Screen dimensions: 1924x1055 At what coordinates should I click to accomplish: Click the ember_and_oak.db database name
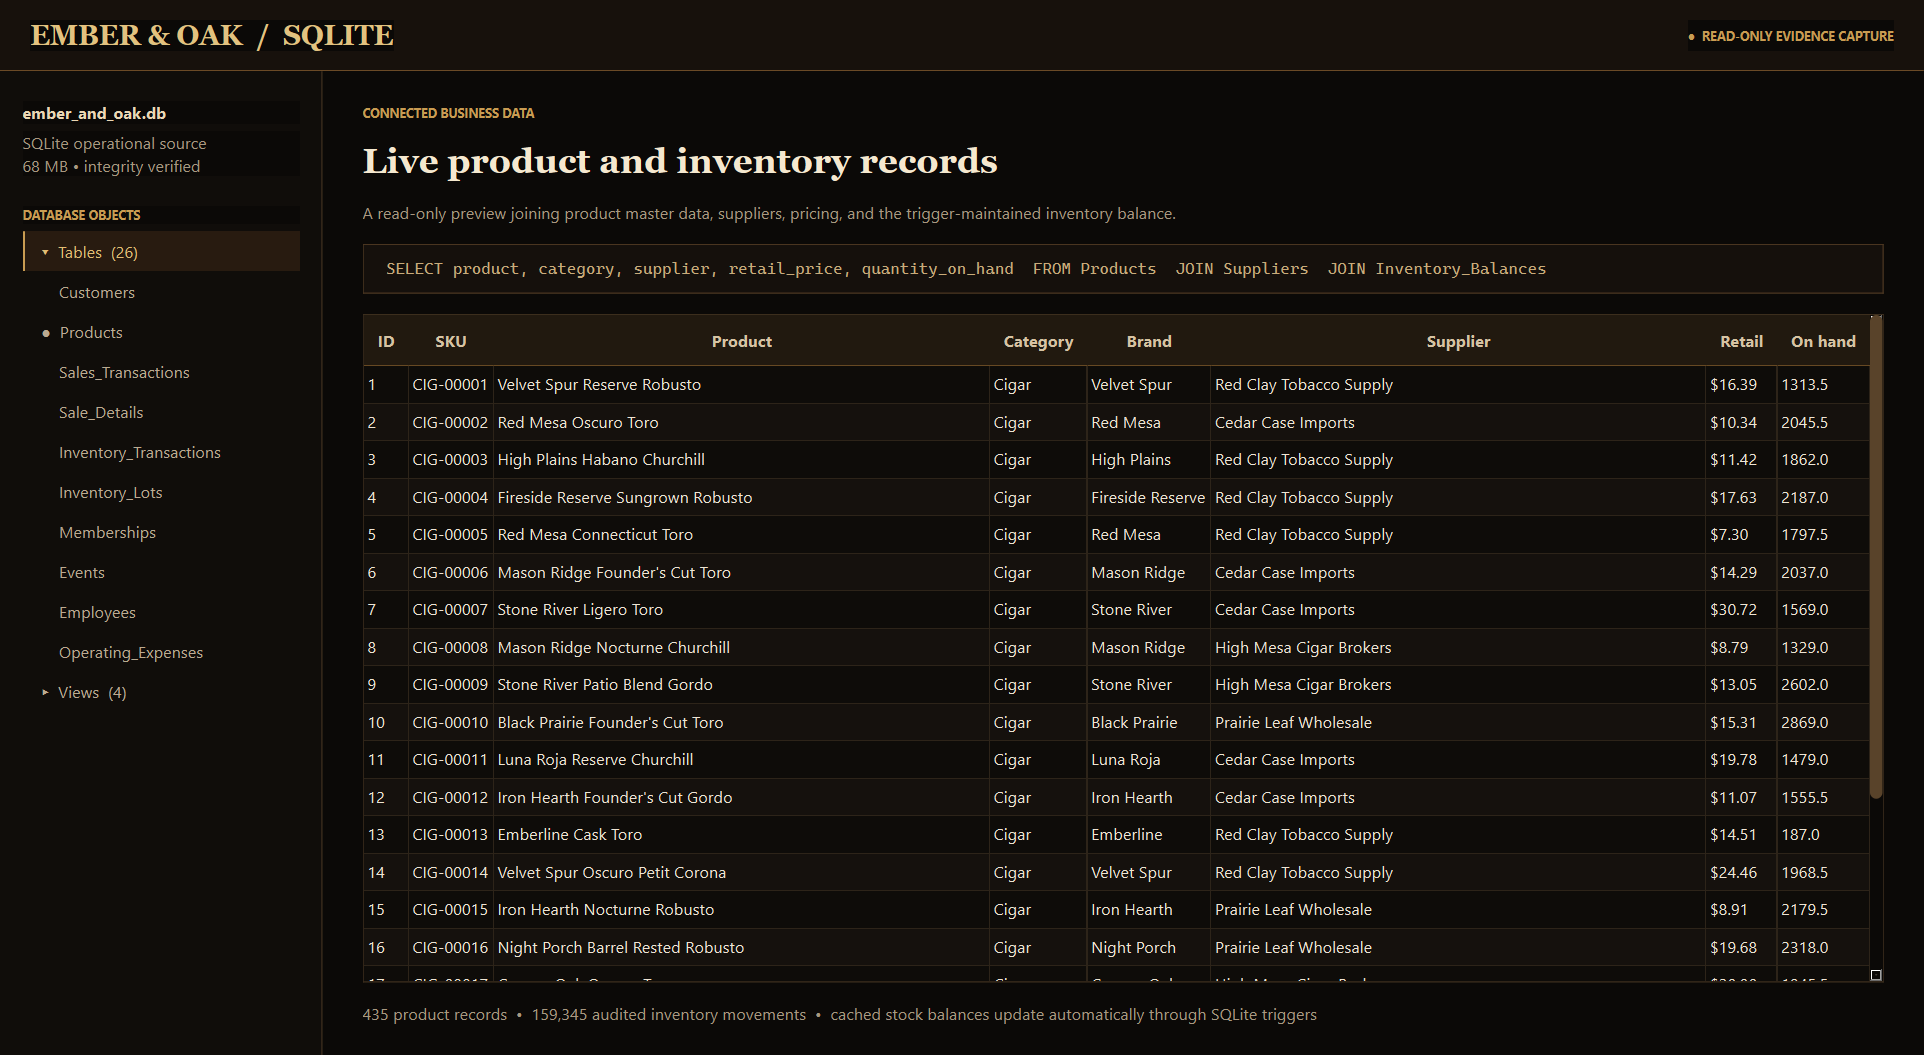tap(94, 113)
